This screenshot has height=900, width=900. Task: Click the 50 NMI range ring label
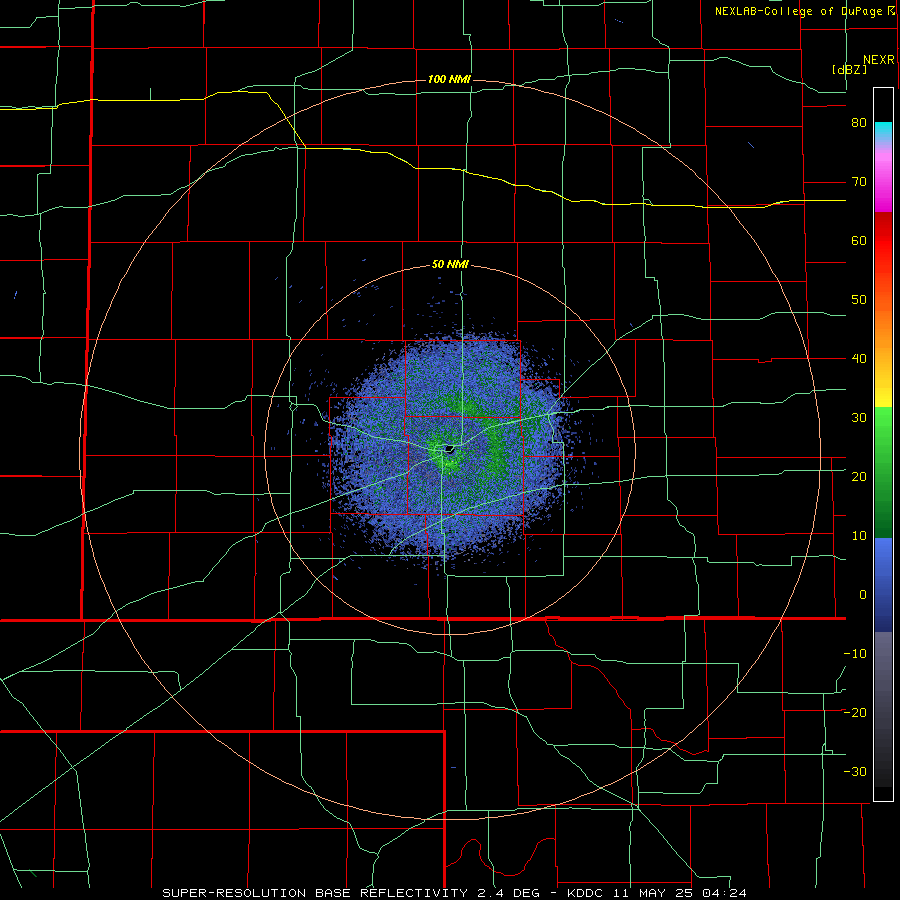tap(451, 265)
